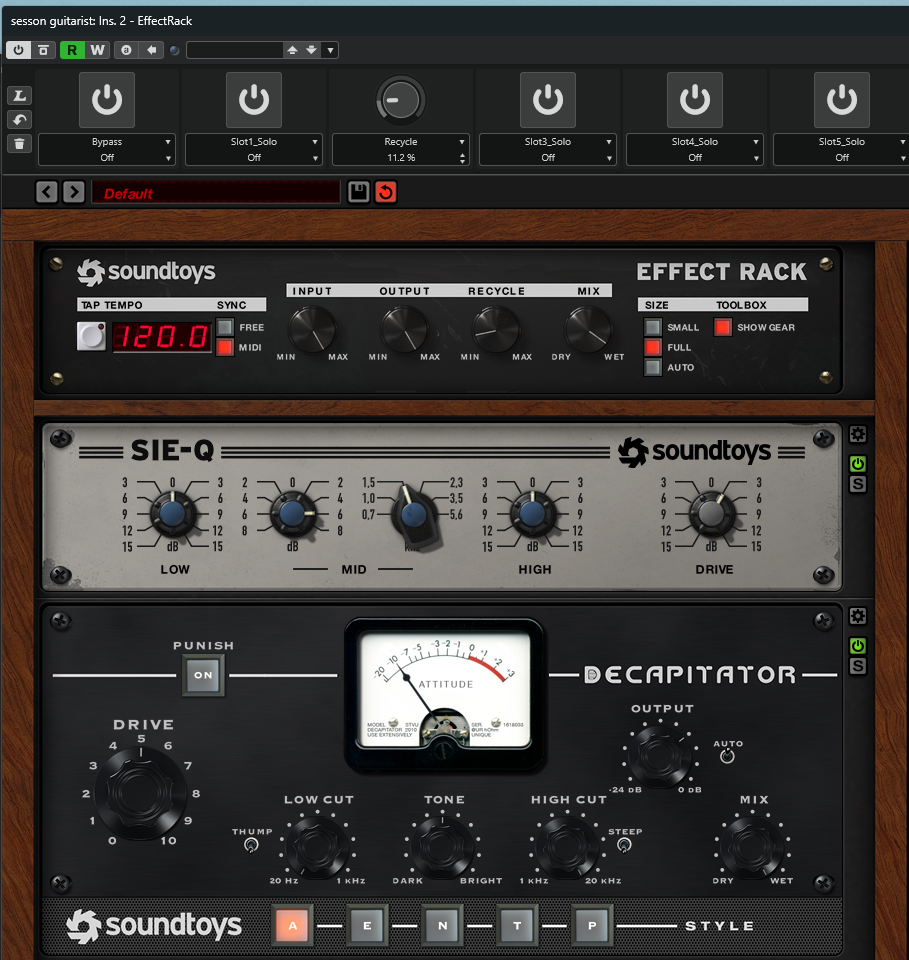Click the Default preset name display
Image resolution: width=909 pixels, height=960 pixels.
tap(215, 192)
